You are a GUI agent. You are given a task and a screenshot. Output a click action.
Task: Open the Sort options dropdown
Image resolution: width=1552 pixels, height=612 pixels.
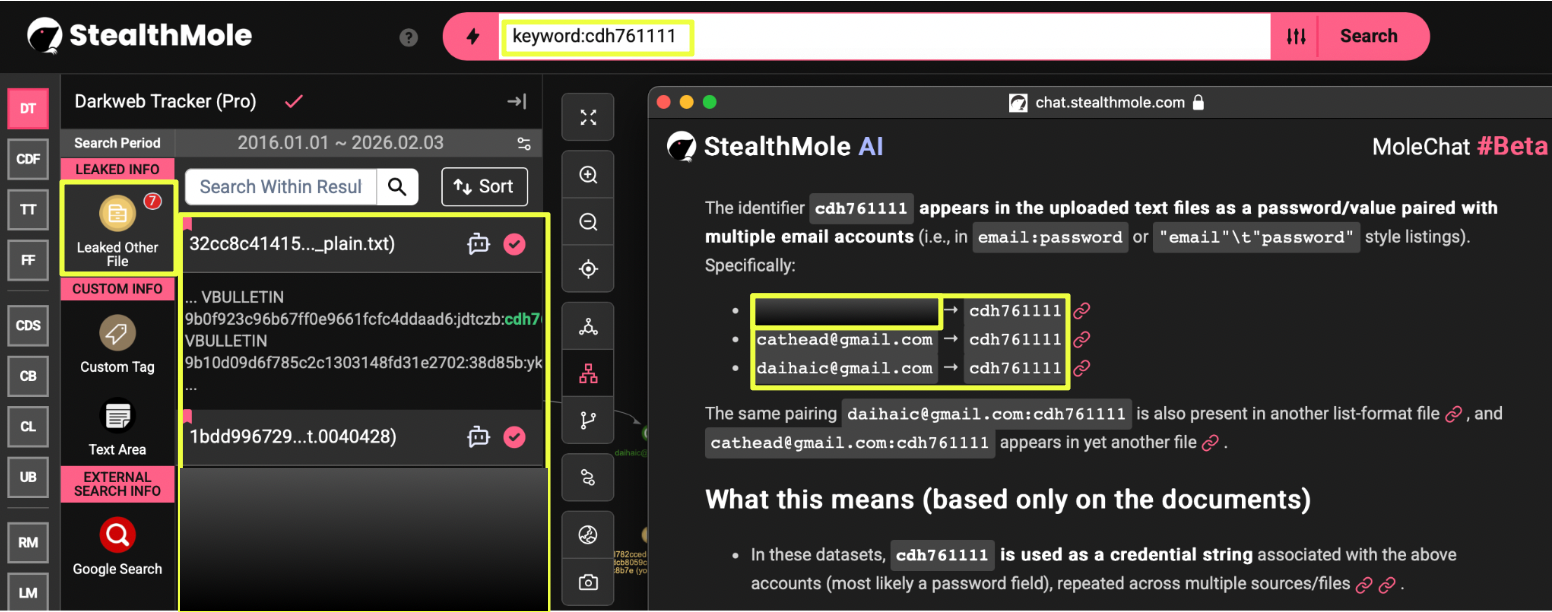coord(484,186)
